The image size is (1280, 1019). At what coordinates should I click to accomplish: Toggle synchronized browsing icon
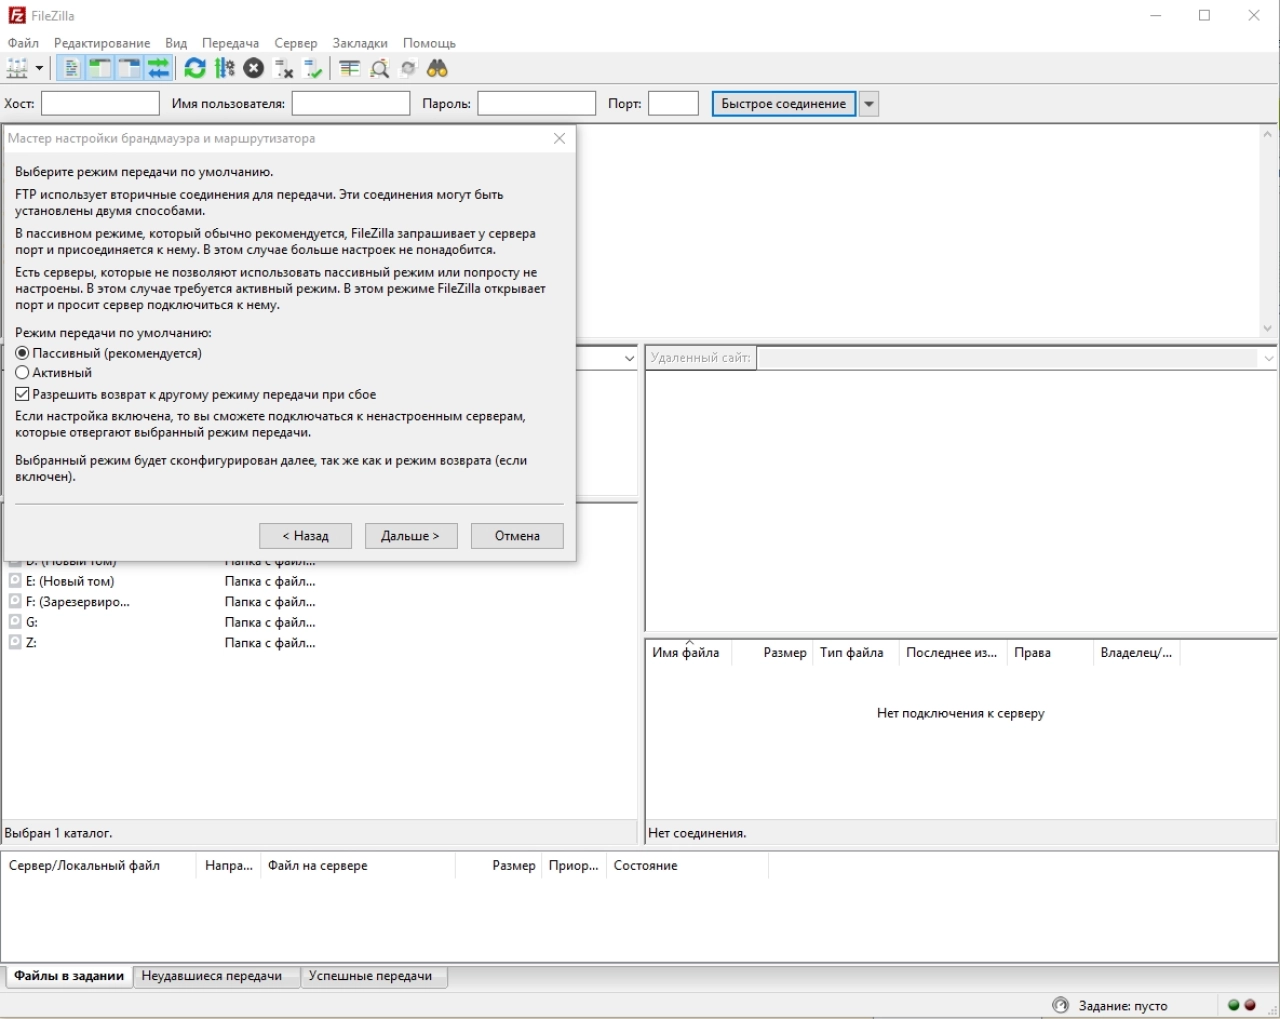[x=408, y=68]
